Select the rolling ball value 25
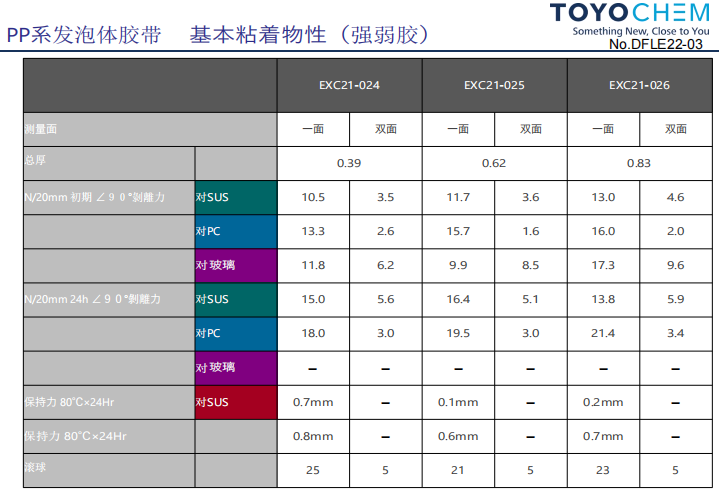 tap(313, 469)
